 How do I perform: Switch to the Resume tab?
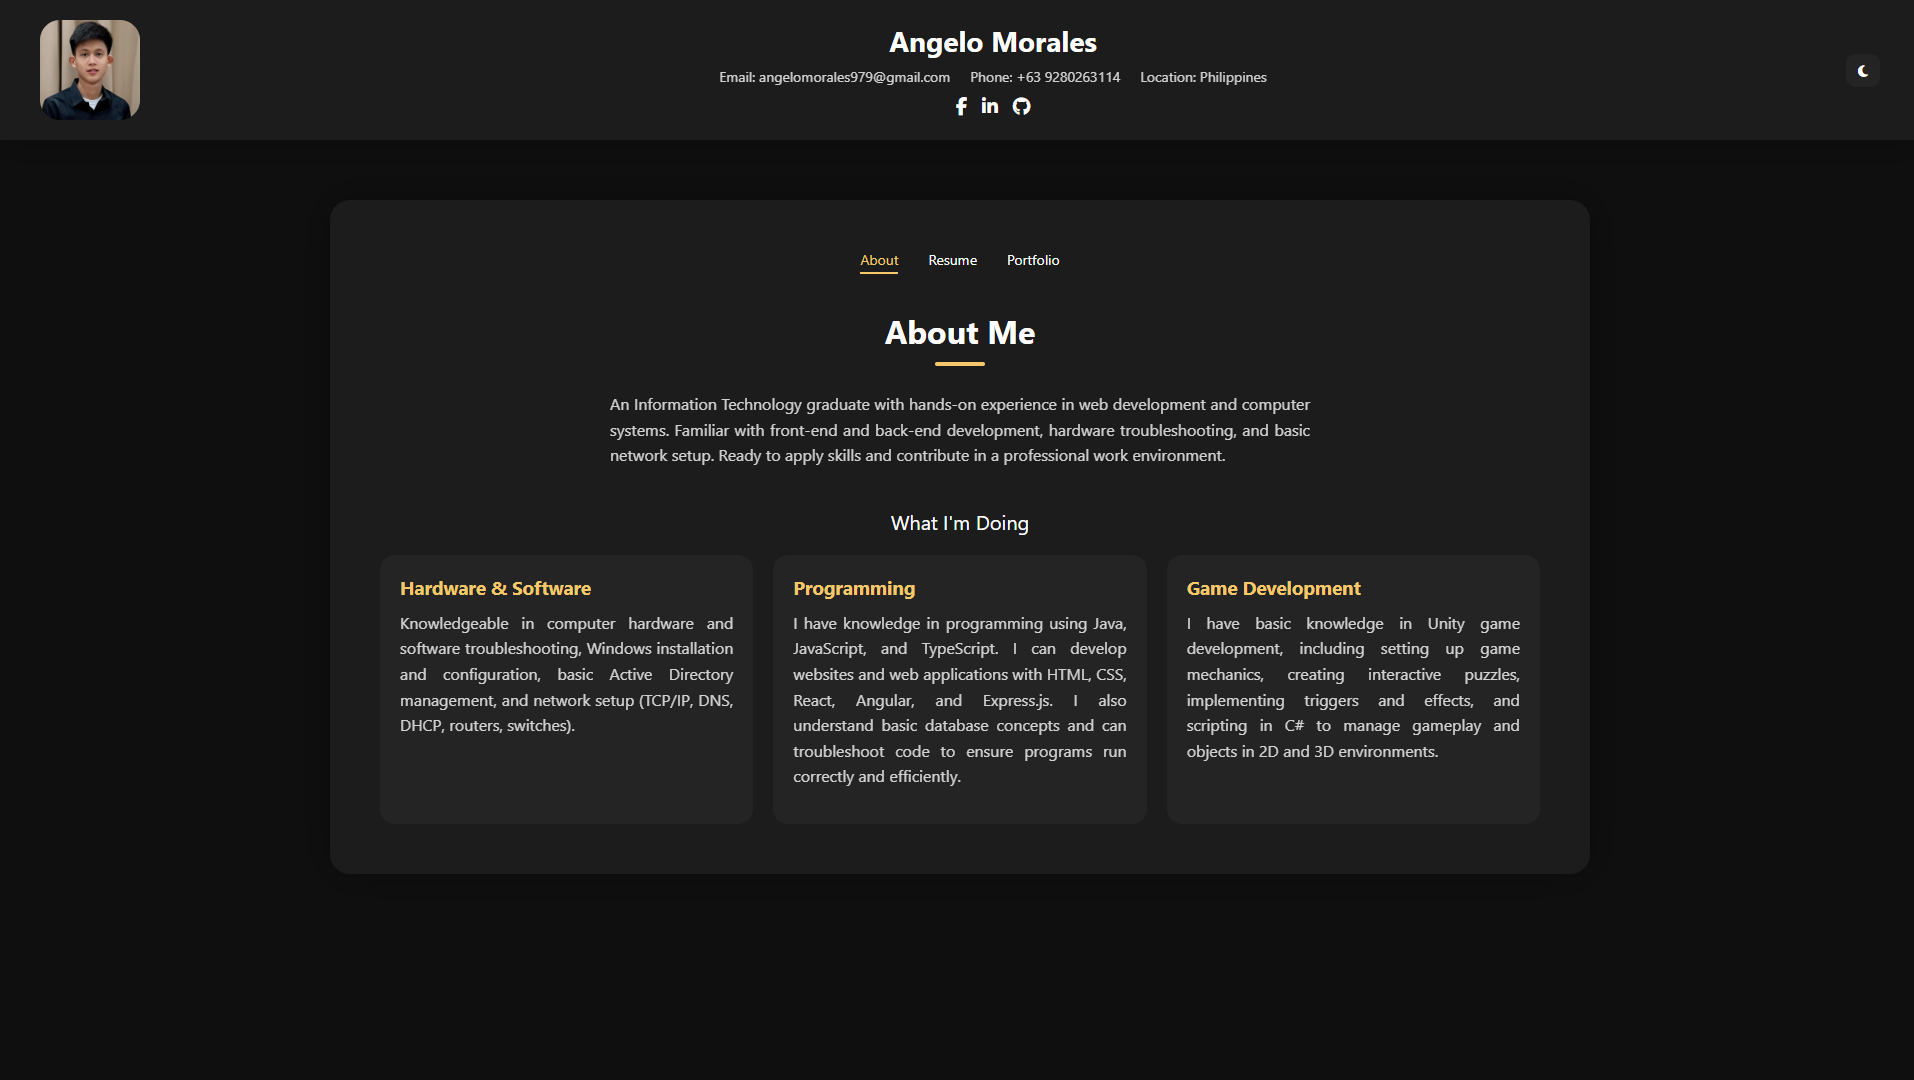pyautogui.click(x=952, y=260)
